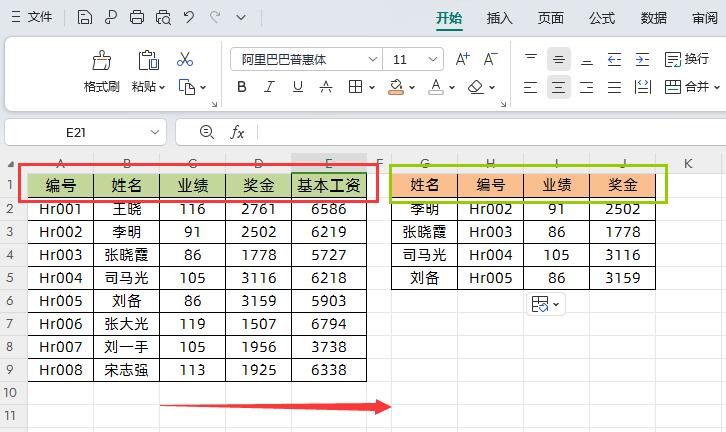The width and height of the screenshot is (726, 432).
Task: Increase font size with A+ icon
Action: click(x=463, y=60)
